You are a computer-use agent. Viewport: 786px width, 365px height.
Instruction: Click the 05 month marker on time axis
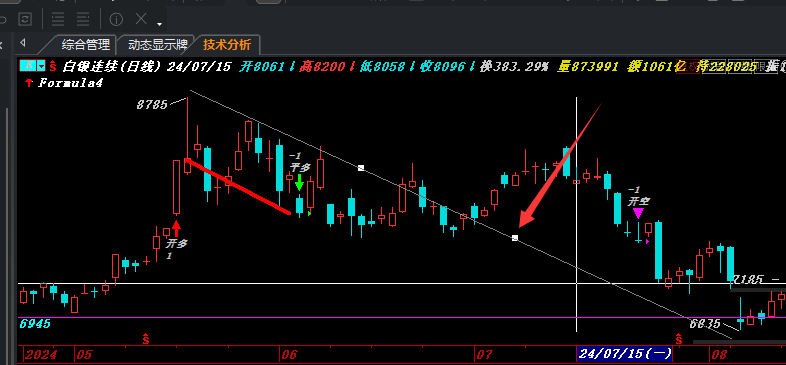click(x=84, y=355)
